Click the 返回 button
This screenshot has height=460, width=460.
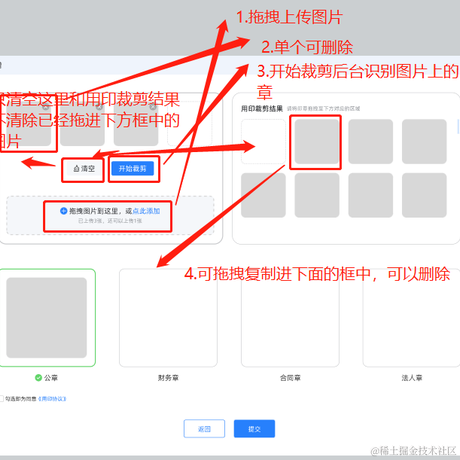click(x=204, y=429)
